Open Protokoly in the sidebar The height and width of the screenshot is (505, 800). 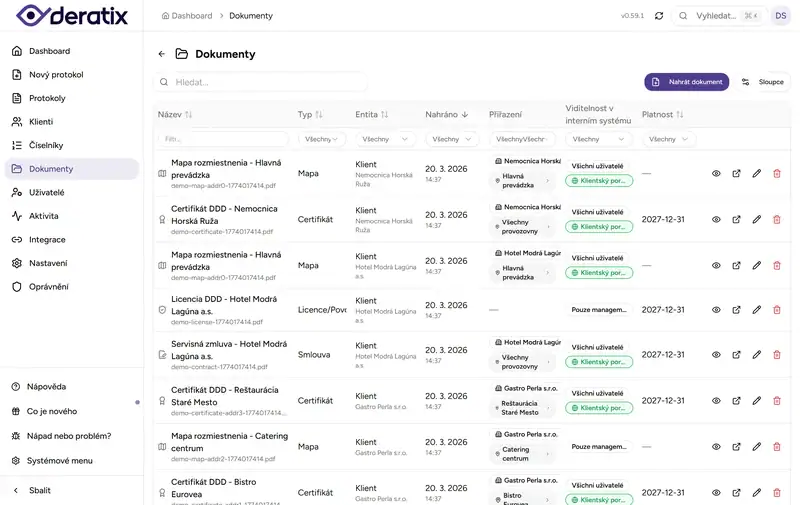[x=47, y=98]
